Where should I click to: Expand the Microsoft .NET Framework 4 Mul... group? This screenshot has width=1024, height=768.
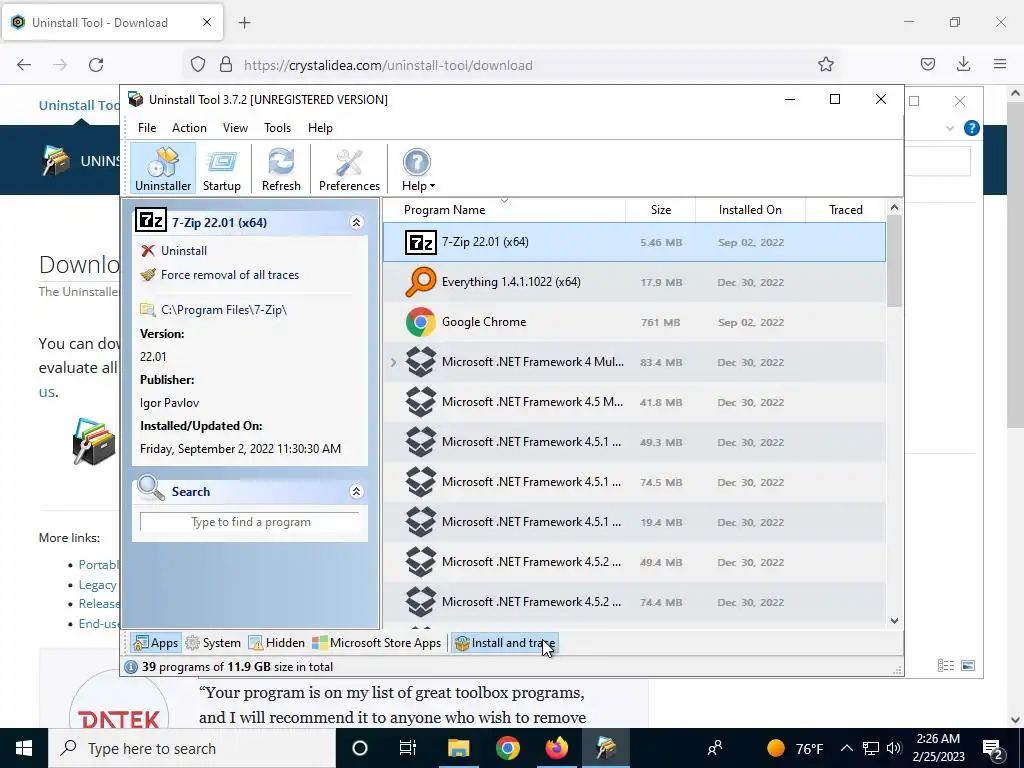[393, 362]
